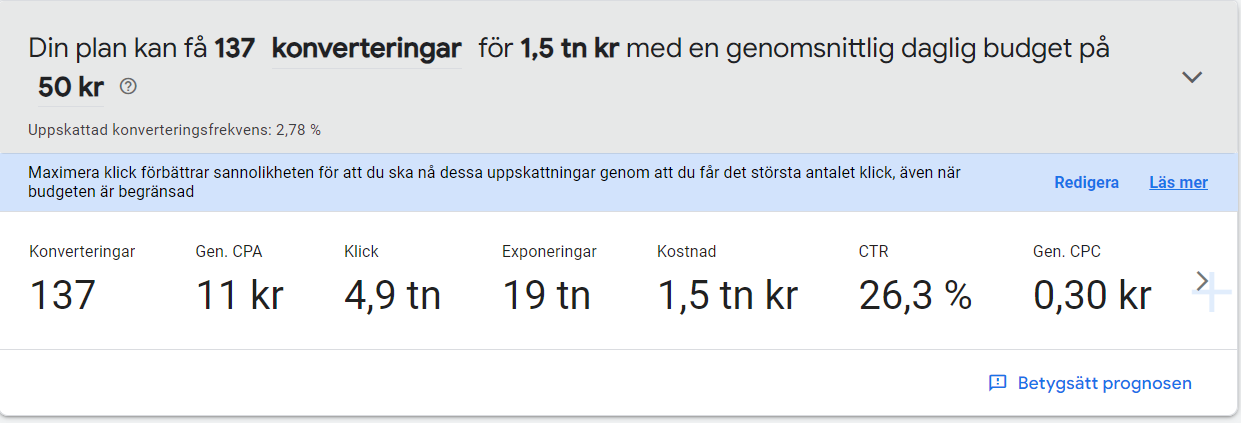Click the feedback icon beside Betygsätt prognosen
Image resolution: width=1241 pixels, height=423 pixels.
point(997,383)
